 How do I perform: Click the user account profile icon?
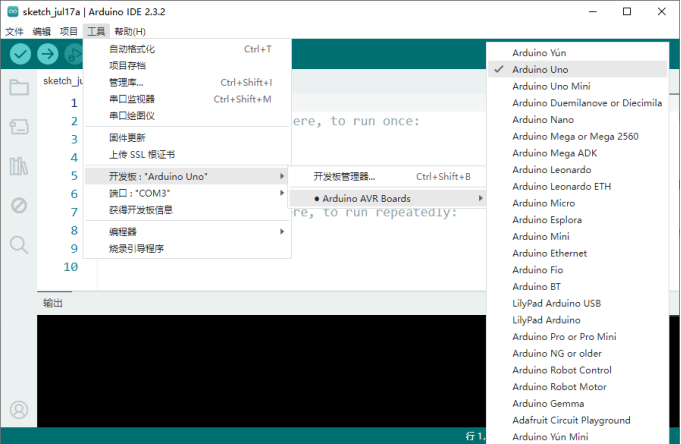click(19, 409)
